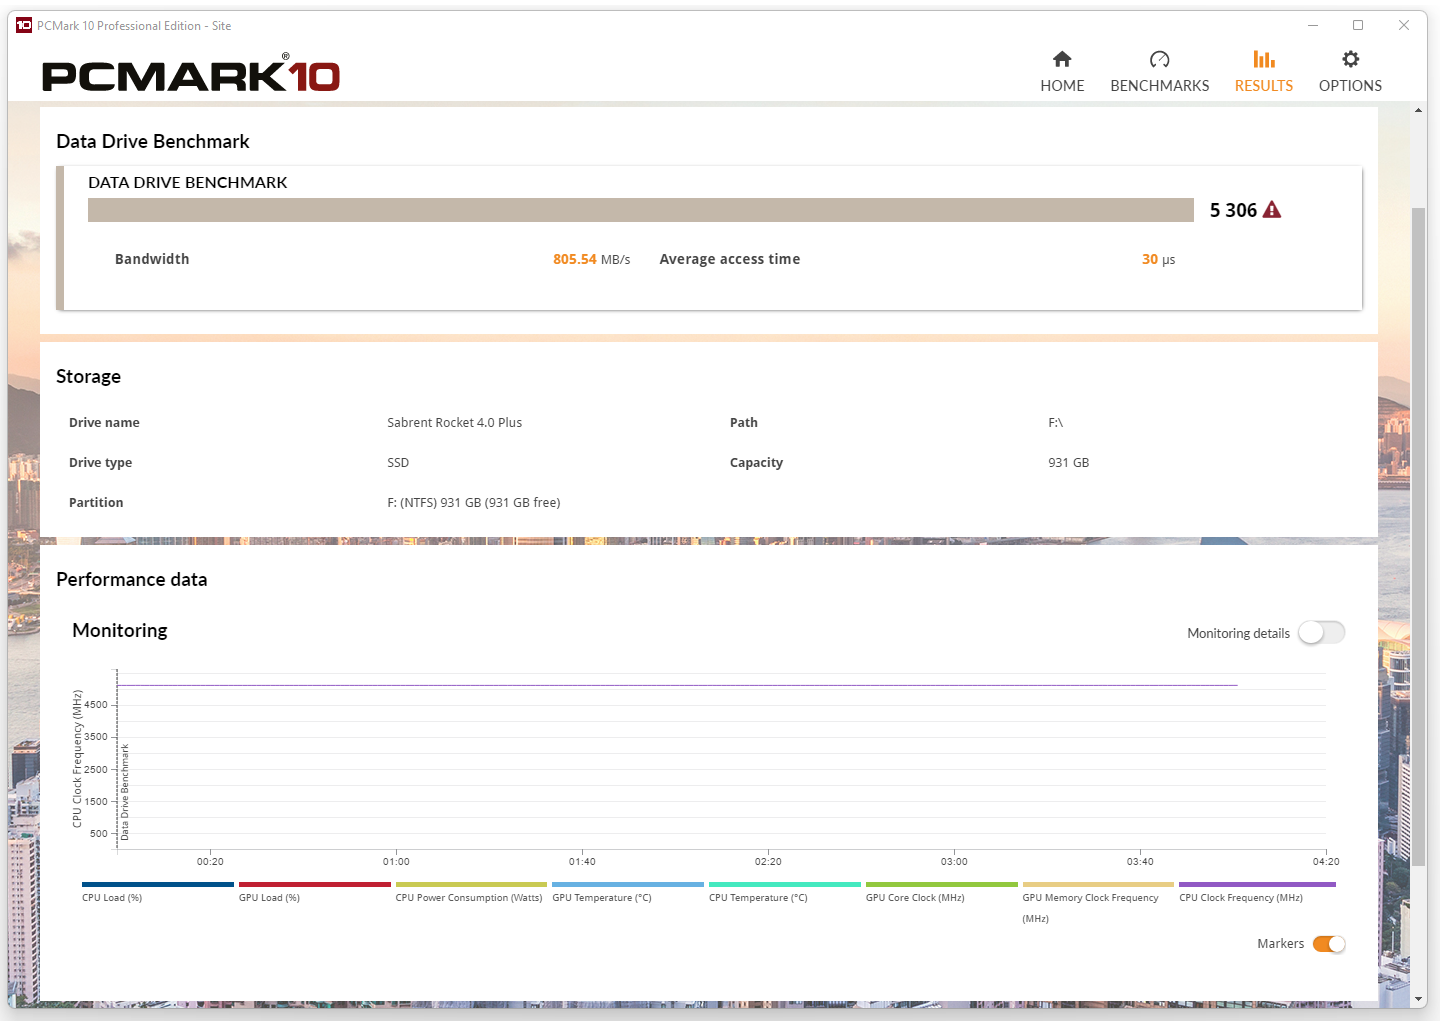
Task: Click the CPU Clock Frequency chart line
Action: (x=677, y=685)
